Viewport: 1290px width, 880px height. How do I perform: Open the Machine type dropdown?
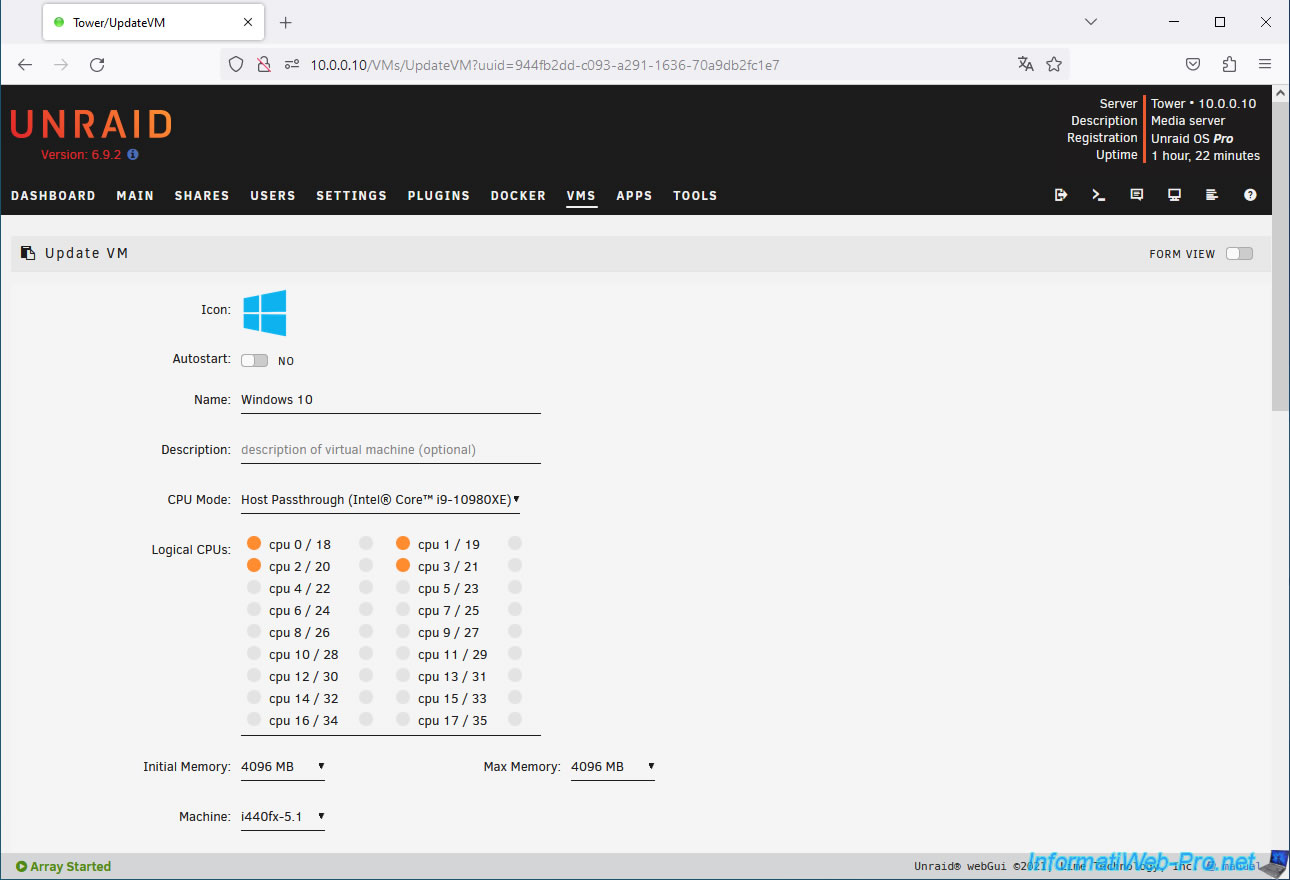(283, 817)
